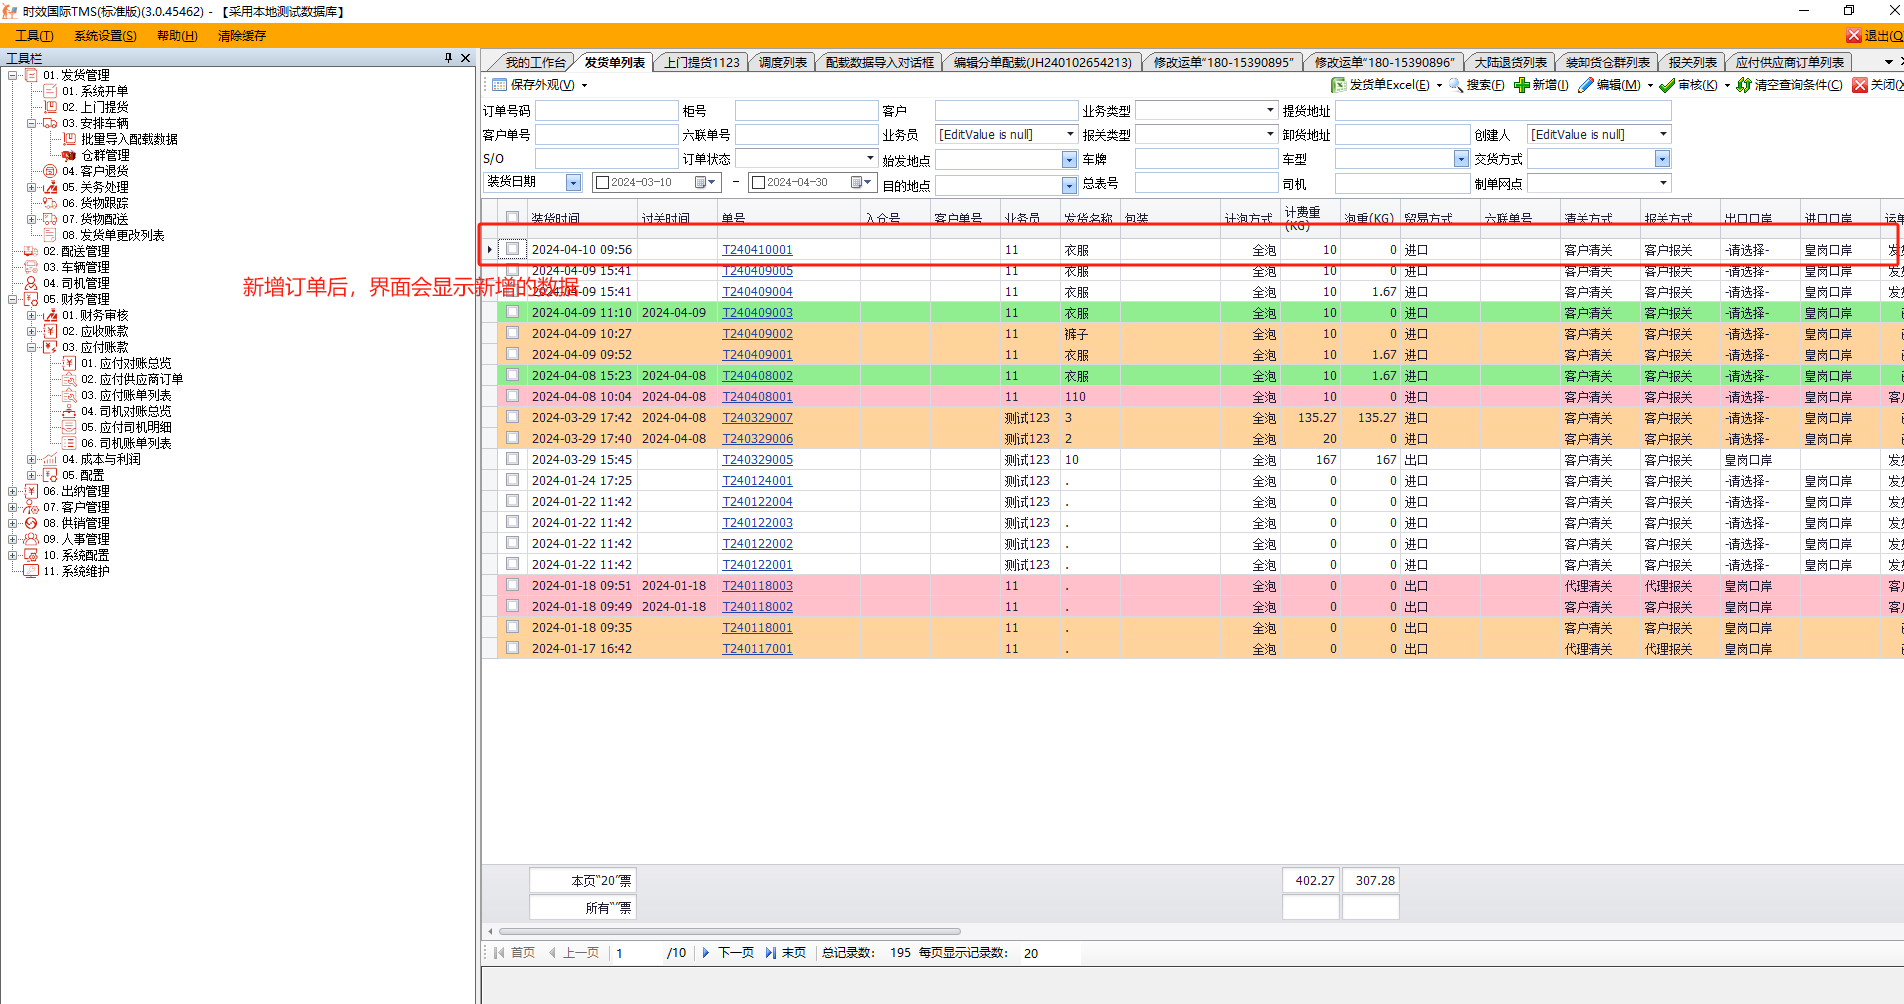Check the box for order T240410001

[x=513, y=249]
